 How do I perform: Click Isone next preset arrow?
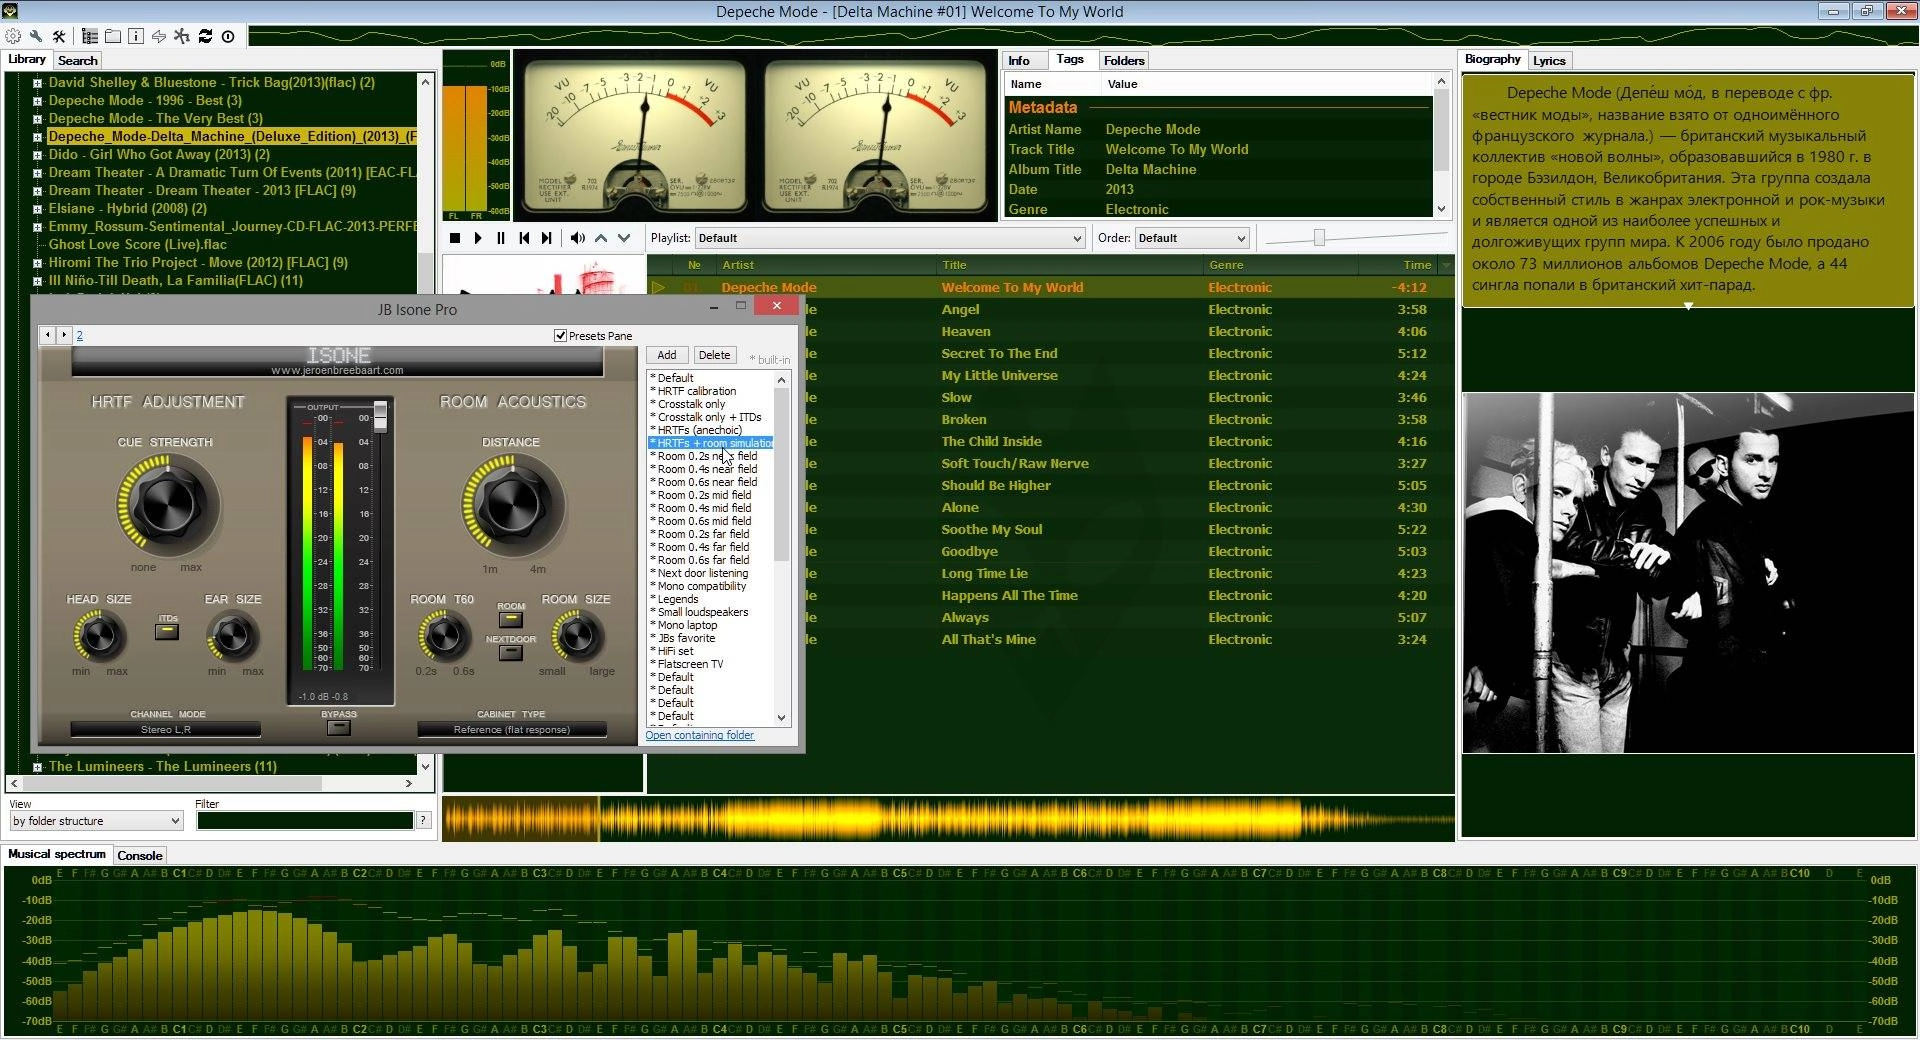point(64,336)
